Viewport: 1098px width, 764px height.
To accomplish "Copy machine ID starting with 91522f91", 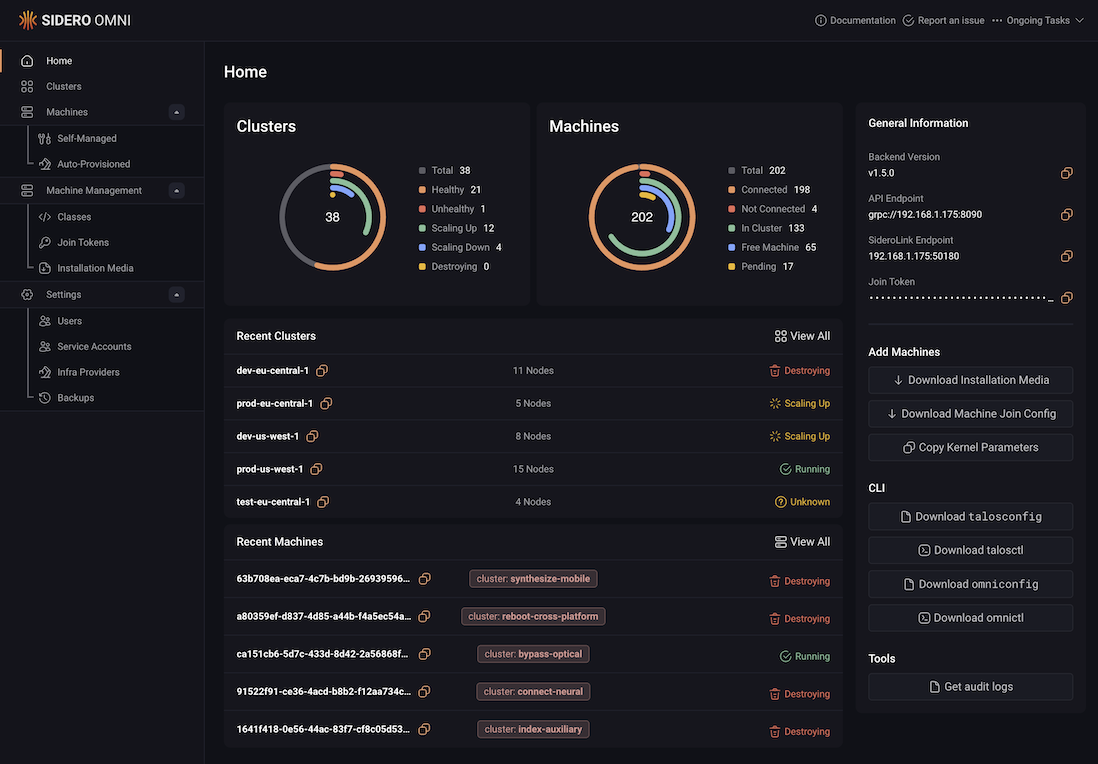I will 424,692.
